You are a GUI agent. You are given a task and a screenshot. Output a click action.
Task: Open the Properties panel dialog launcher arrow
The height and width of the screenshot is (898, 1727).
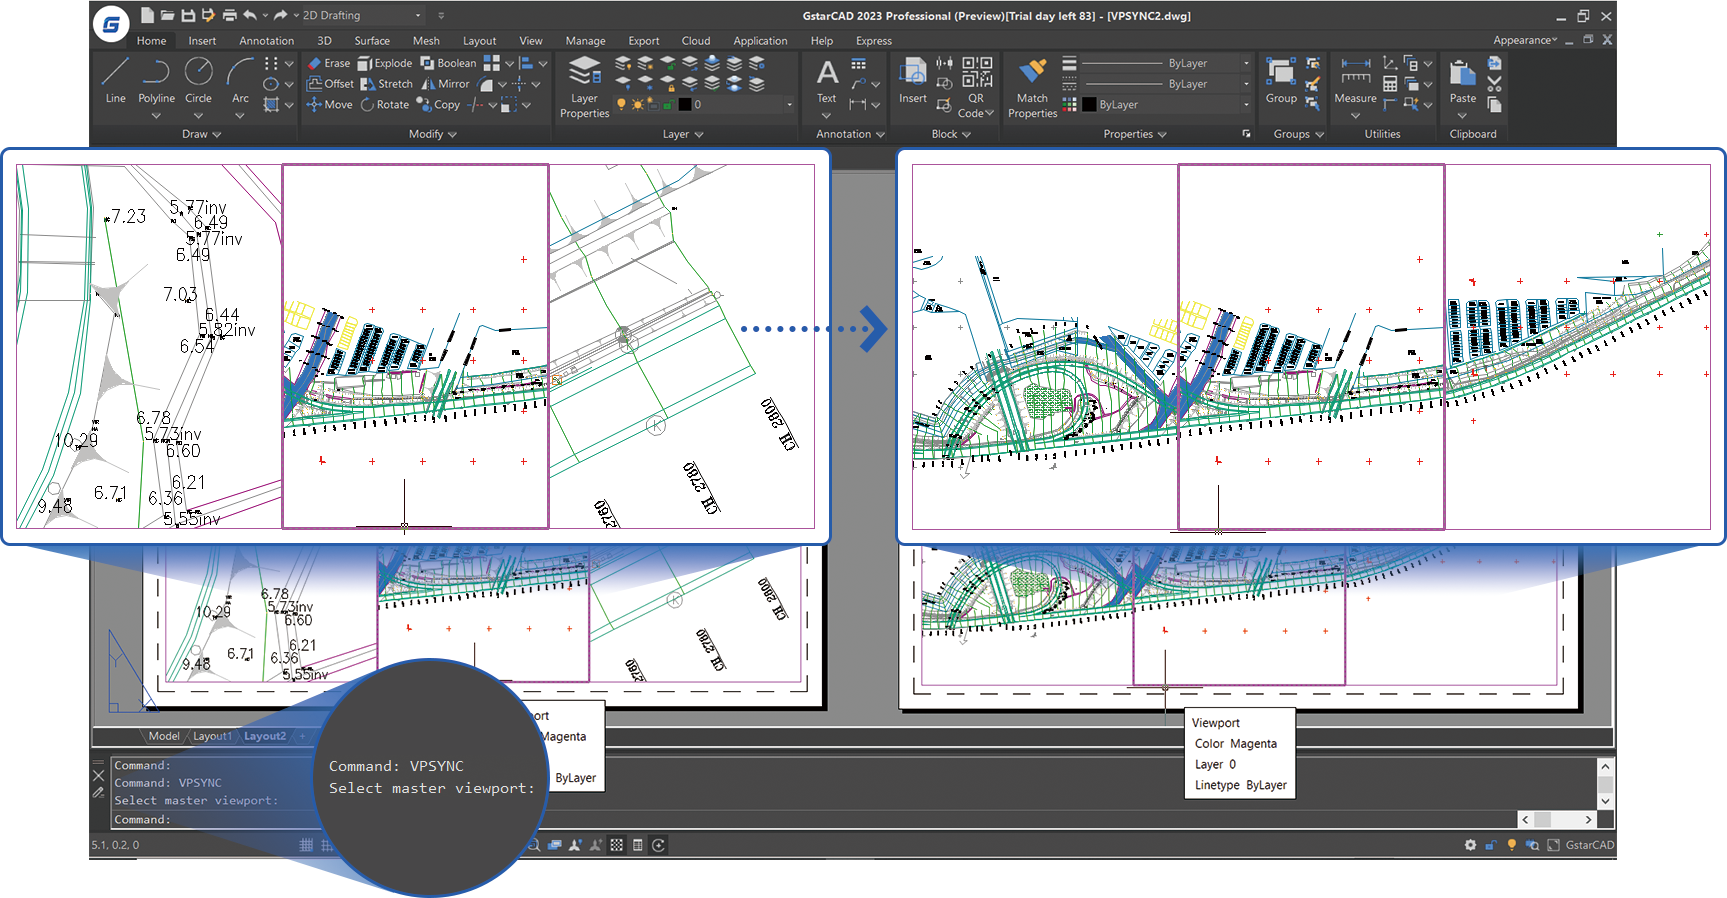pos(1246,134)
